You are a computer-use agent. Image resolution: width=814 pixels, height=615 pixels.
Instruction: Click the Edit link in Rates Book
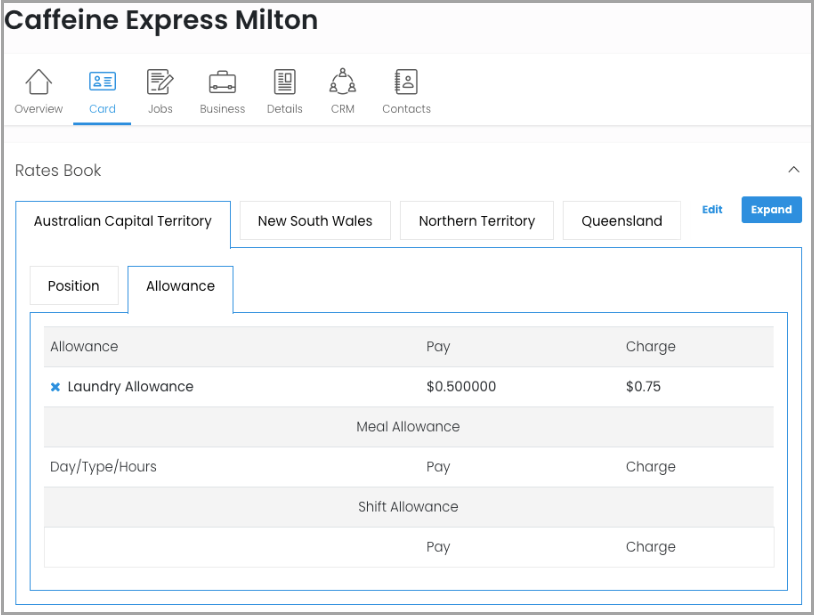tap(712, 210)
